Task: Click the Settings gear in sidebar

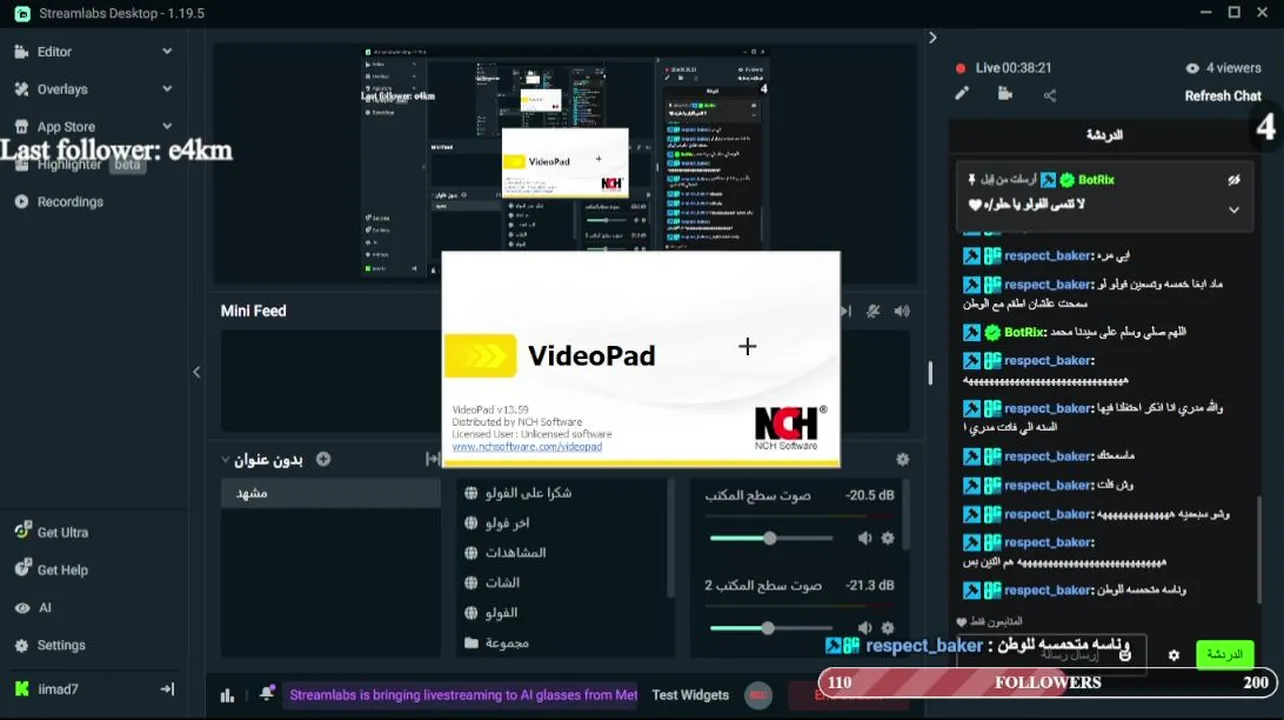Action: coord(21,645)
